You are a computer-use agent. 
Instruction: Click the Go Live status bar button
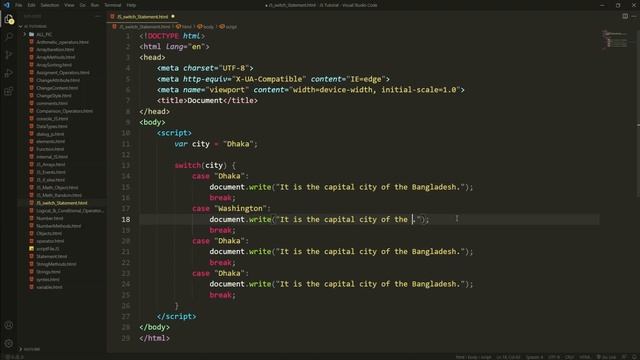click(606, 357)
